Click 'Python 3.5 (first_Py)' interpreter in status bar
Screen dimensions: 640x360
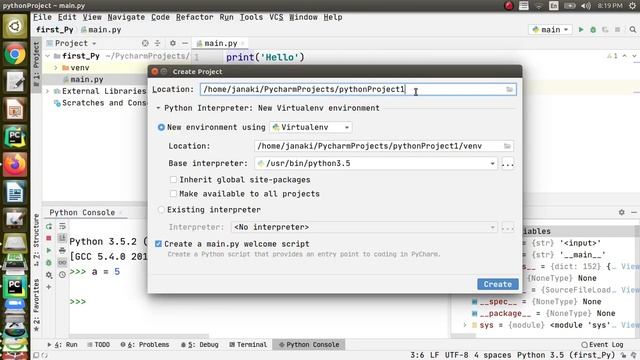[x=566, y=355]
